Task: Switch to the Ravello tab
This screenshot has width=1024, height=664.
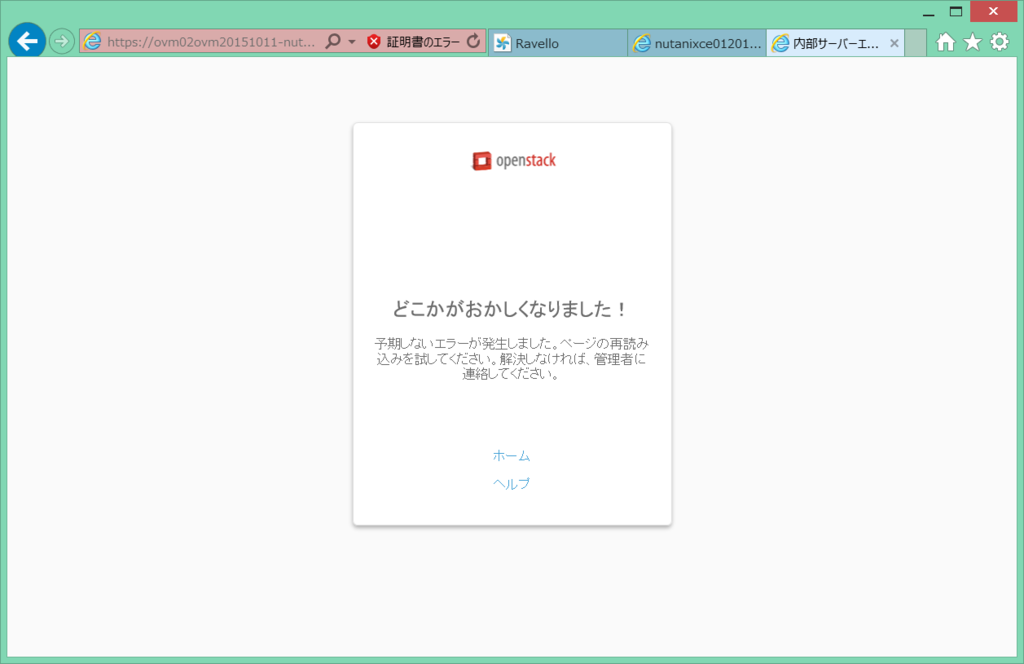Action: tap(558, 43)
